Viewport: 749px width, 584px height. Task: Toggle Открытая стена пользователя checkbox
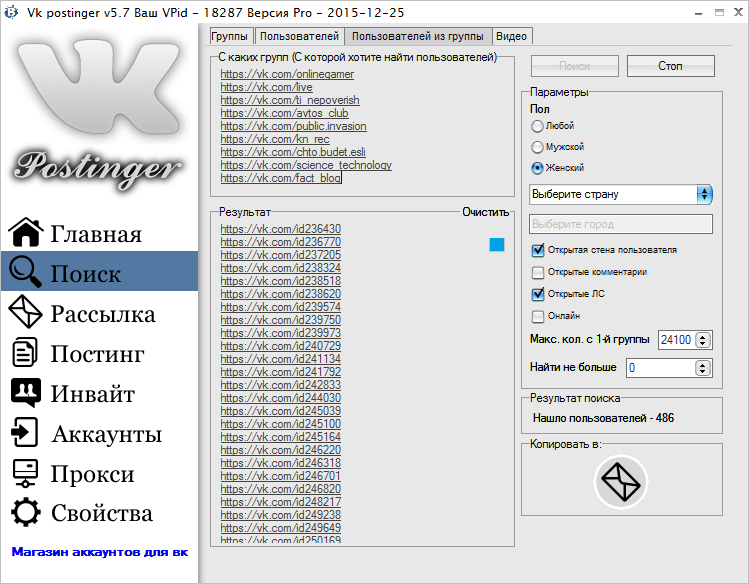(x=538, y=250)
